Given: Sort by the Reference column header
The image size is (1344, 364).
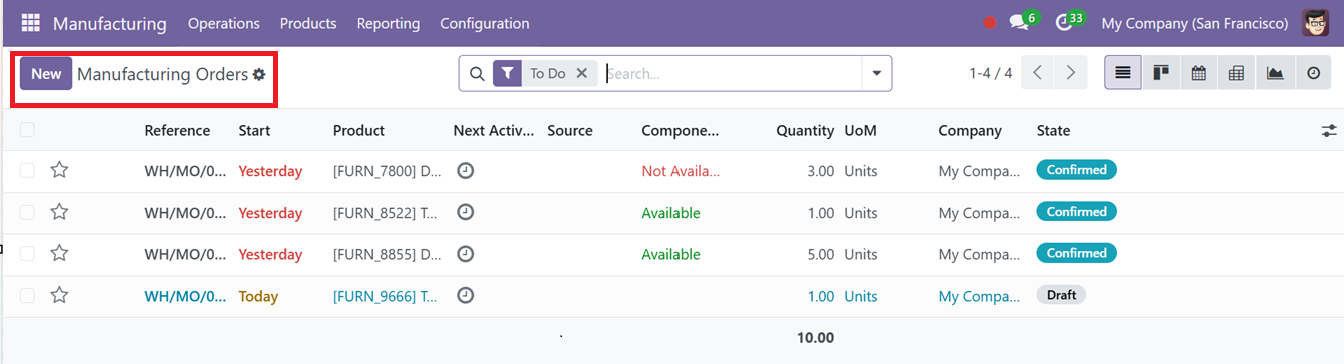Looking at the screenshot, I should (177, 130).
